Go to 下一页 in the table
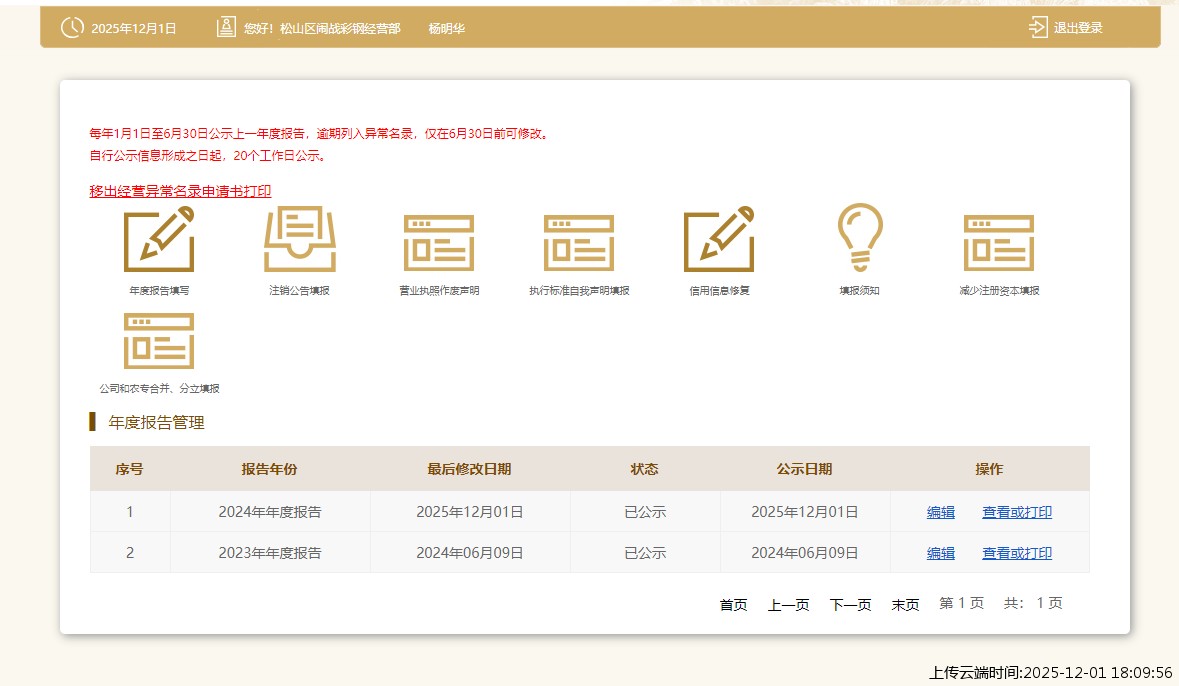 [x=850, y=604]
